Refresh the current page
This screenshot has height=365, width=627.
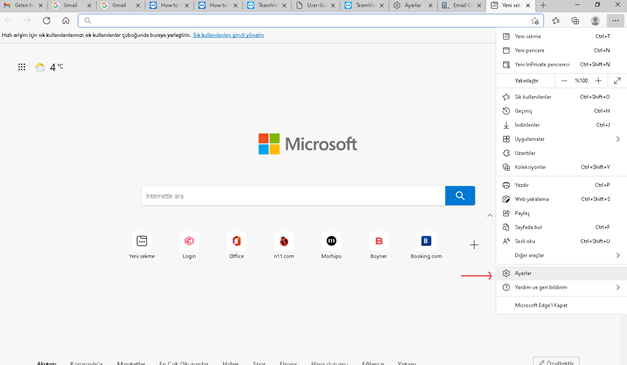[x=46, y=20]
